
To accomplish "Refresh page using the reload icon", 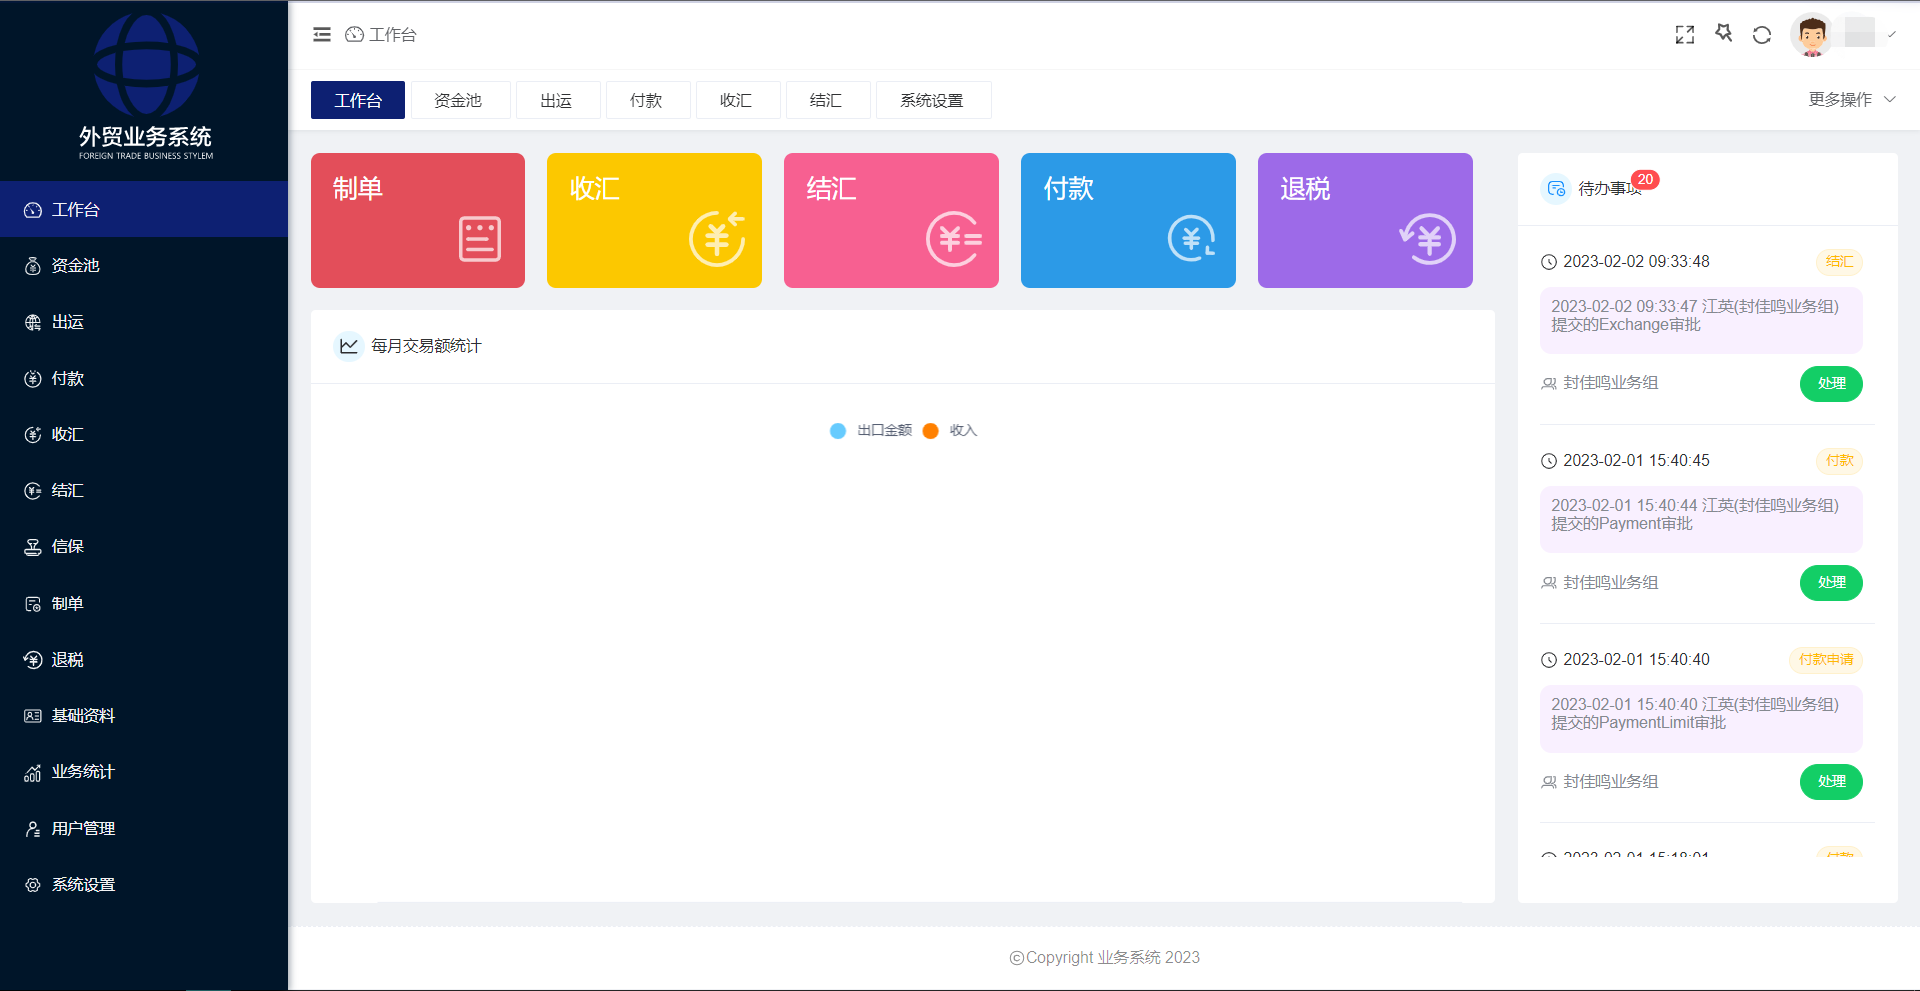I will click(x=1762, y=35).
